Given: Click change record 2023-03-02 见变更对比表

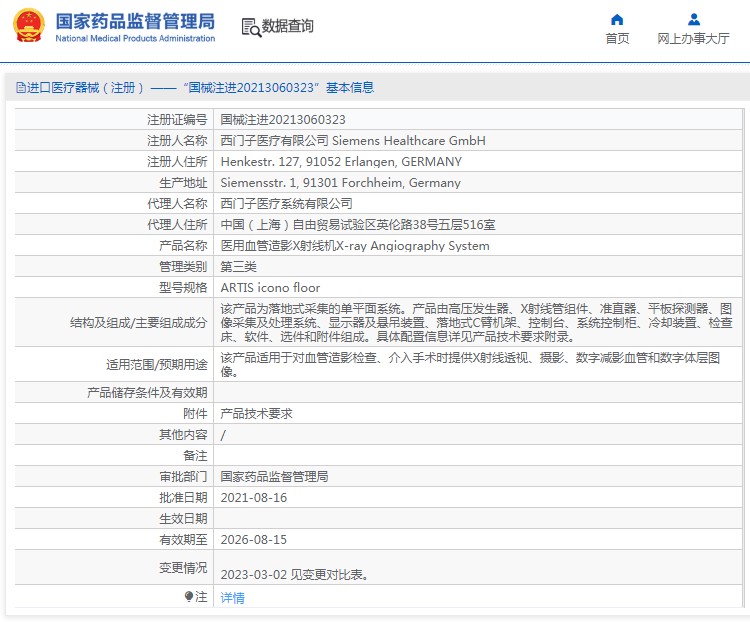Looking at the screenshot, I should [x=294, y=575].
